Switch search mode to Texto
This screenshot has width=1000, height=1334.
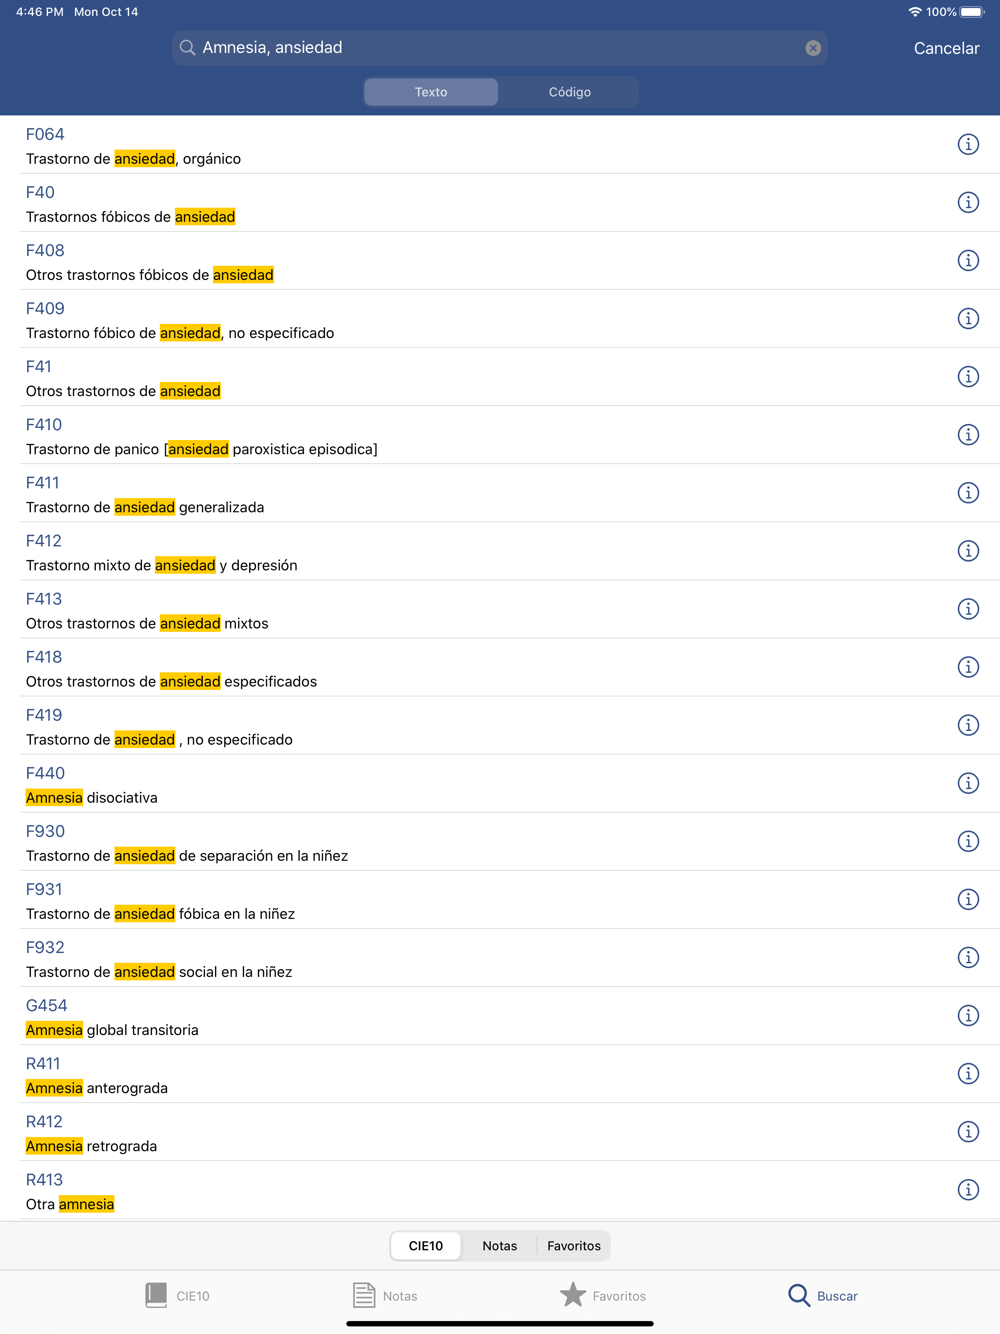pyautogui.click(x=431, y=92)
